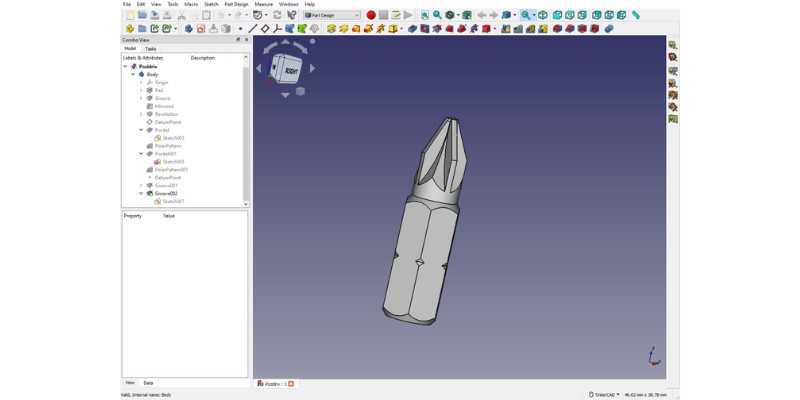Screen dimensions: 800x400
Task: Collapse the Body tree node
Action: [x=133, y=74]
